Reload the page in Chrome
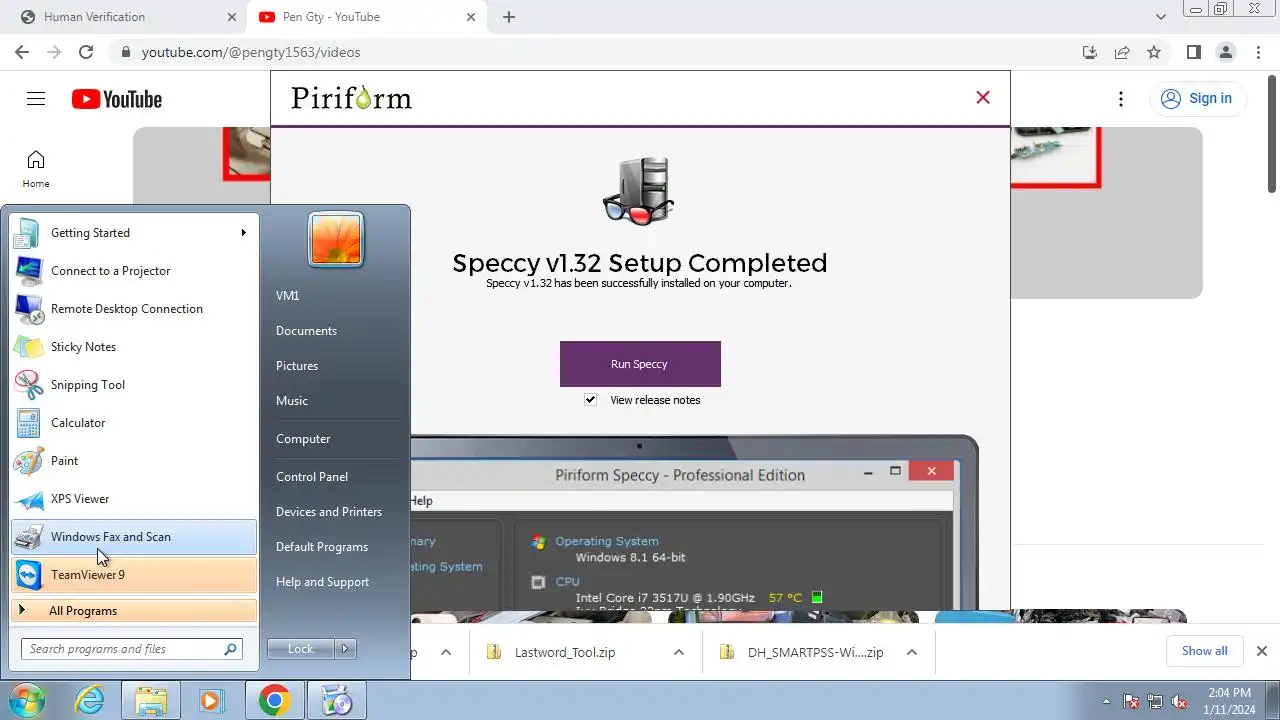The width and height of the screenshot is (1280, 720). (86, 52)
